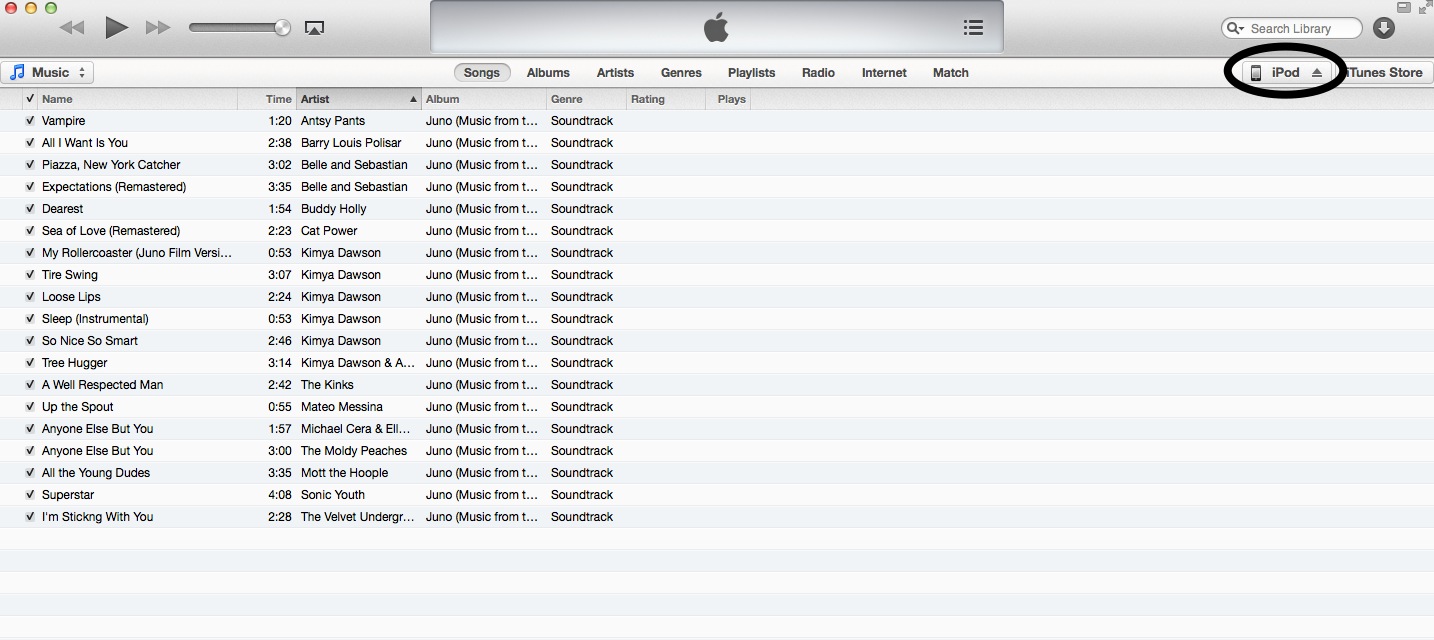Toggle checkbox for Superstar
The image size is (1434, 640).
coord(30,495)
